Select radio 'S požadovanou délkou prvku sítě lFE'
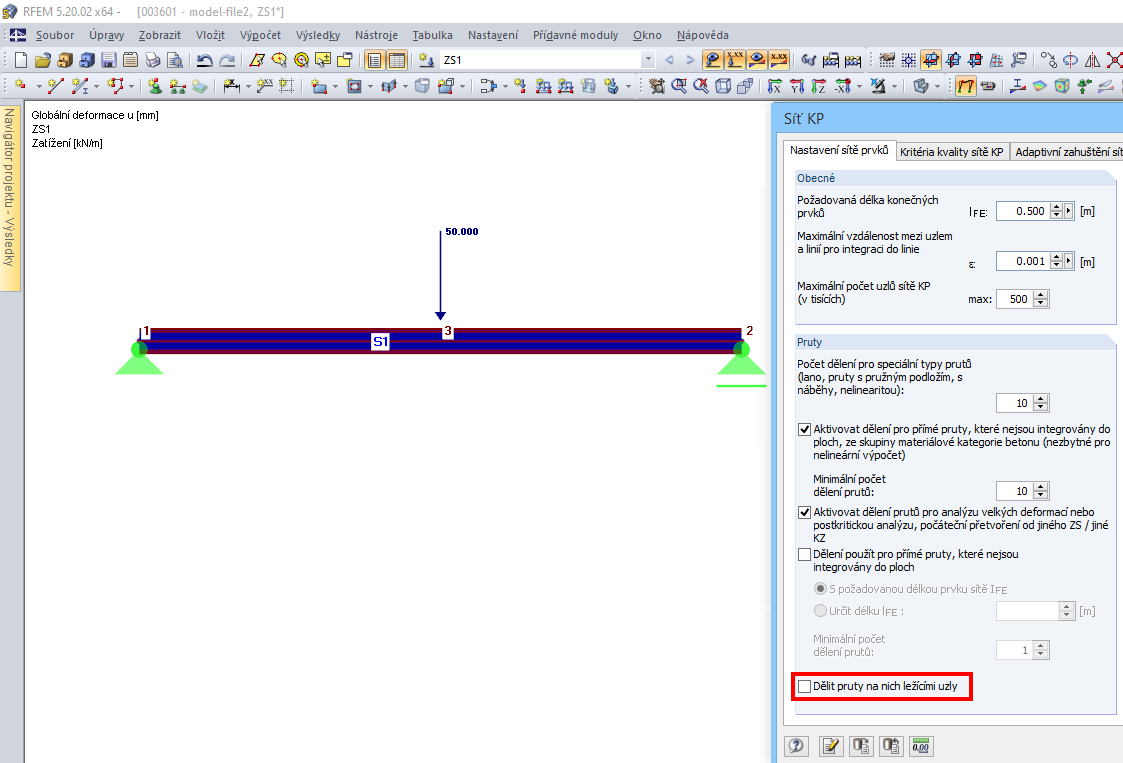The image size is (1123, 763). click(x=821, y=589)
